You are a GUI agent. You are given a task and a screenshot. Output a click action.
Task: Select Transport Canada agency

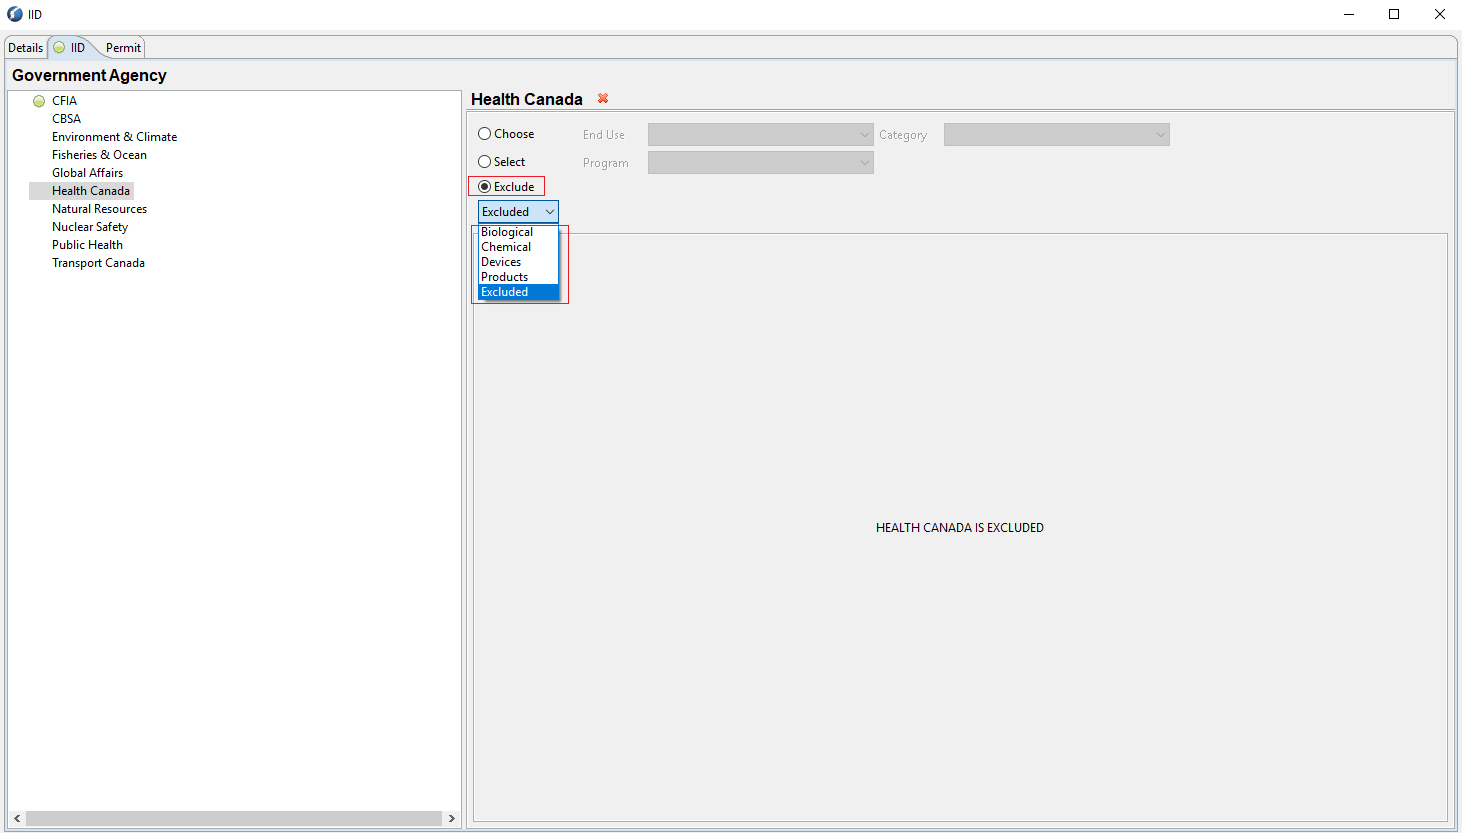click(98, 263)
